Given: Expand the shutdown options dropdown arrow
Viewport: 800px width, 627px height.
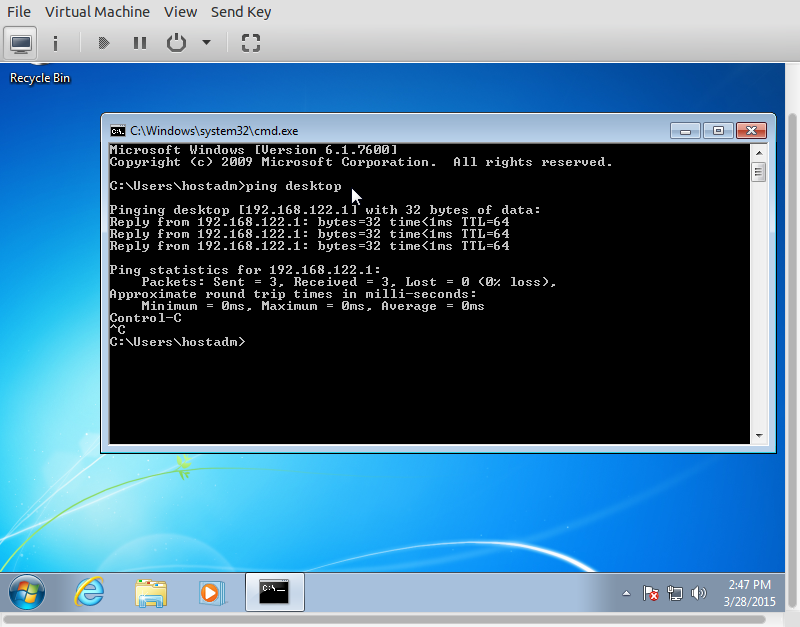Looking at the screenshot, I should point(206,43).
